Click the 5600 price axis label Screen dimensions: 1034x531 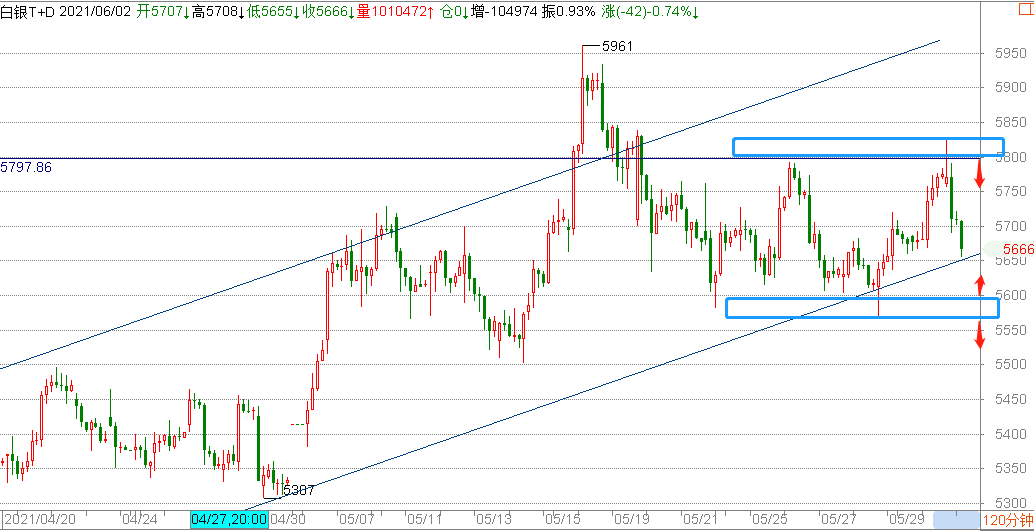click(x=1010, y=295)
